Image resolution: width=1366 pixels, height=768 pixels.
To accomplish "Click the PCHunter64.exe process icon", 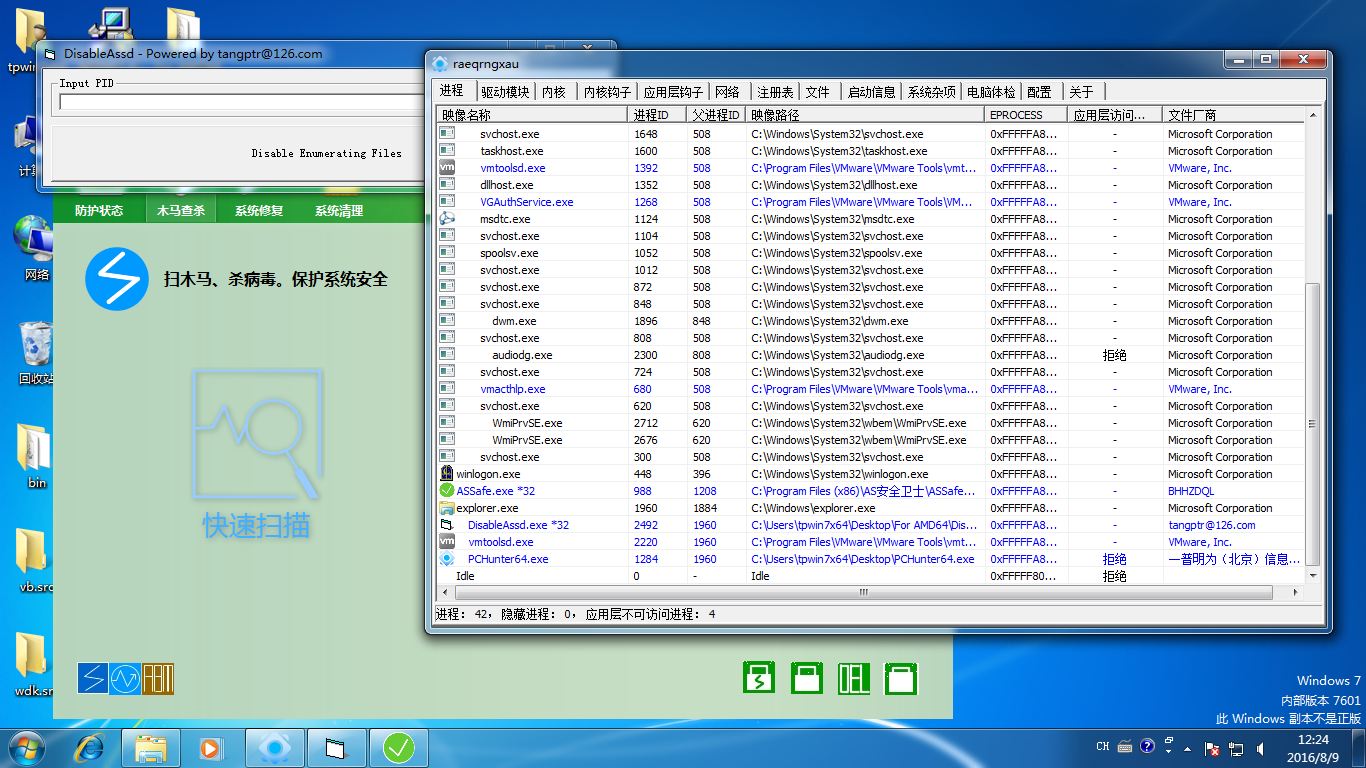I will coord(447,559).
